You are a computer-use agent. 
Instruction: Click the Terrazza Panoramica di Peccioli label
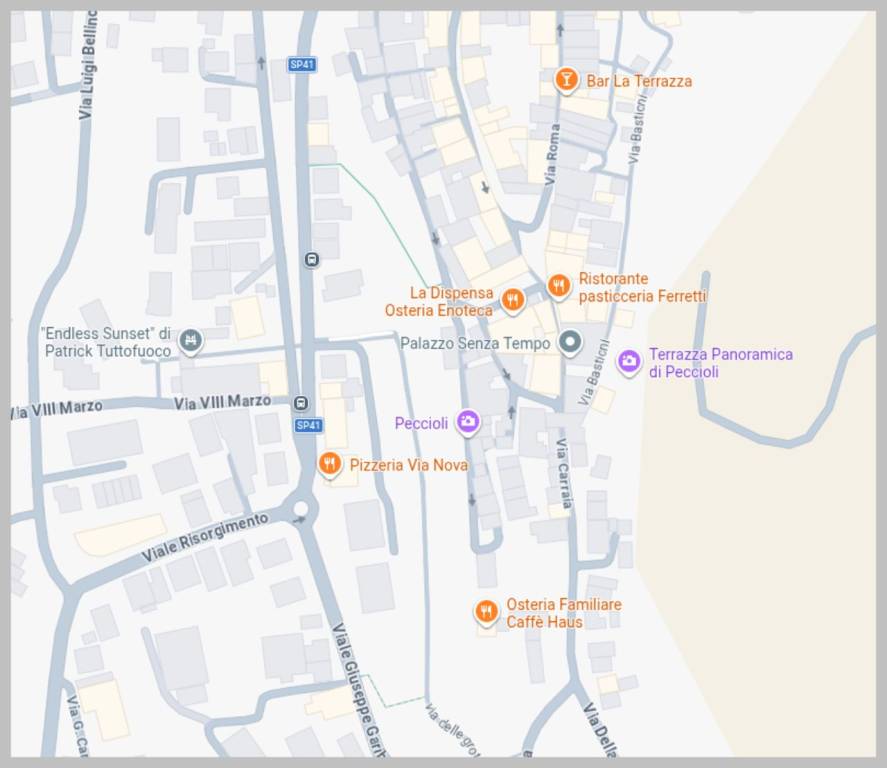point(721,363)
